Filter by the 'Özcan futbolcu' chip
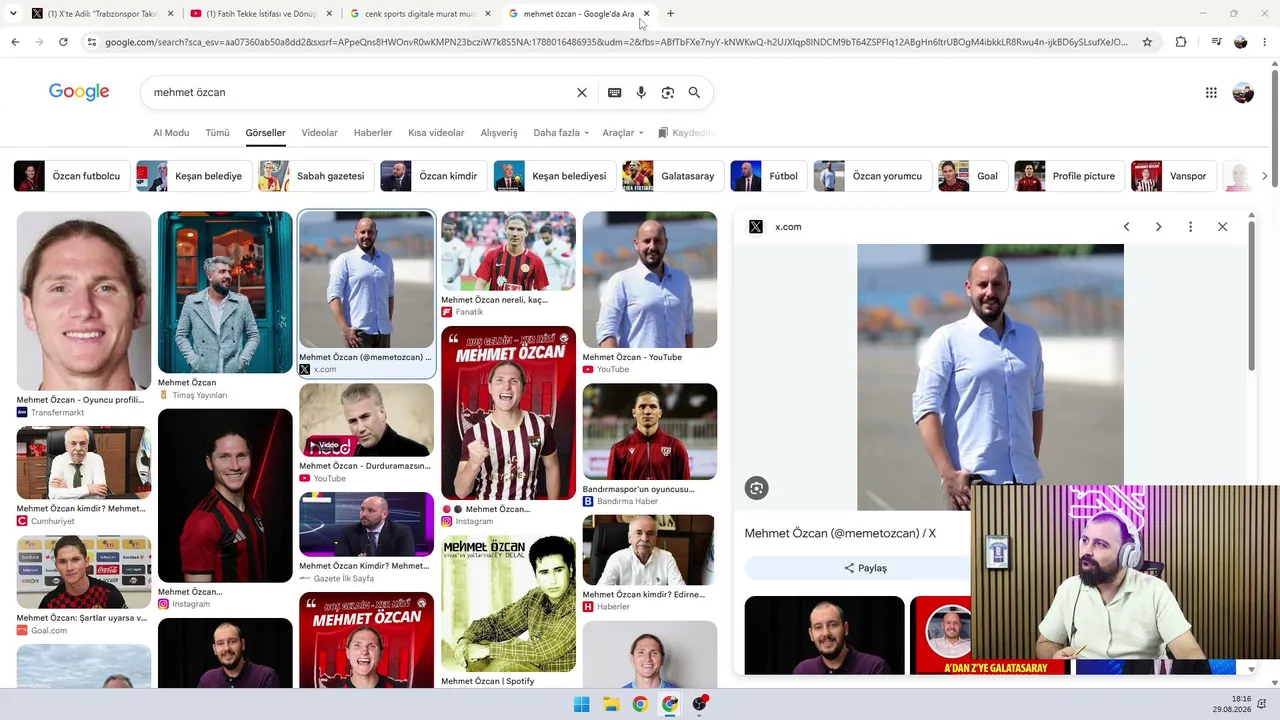Image resolution: width=1280 pixels, height=720 pixels. [72, 176]
